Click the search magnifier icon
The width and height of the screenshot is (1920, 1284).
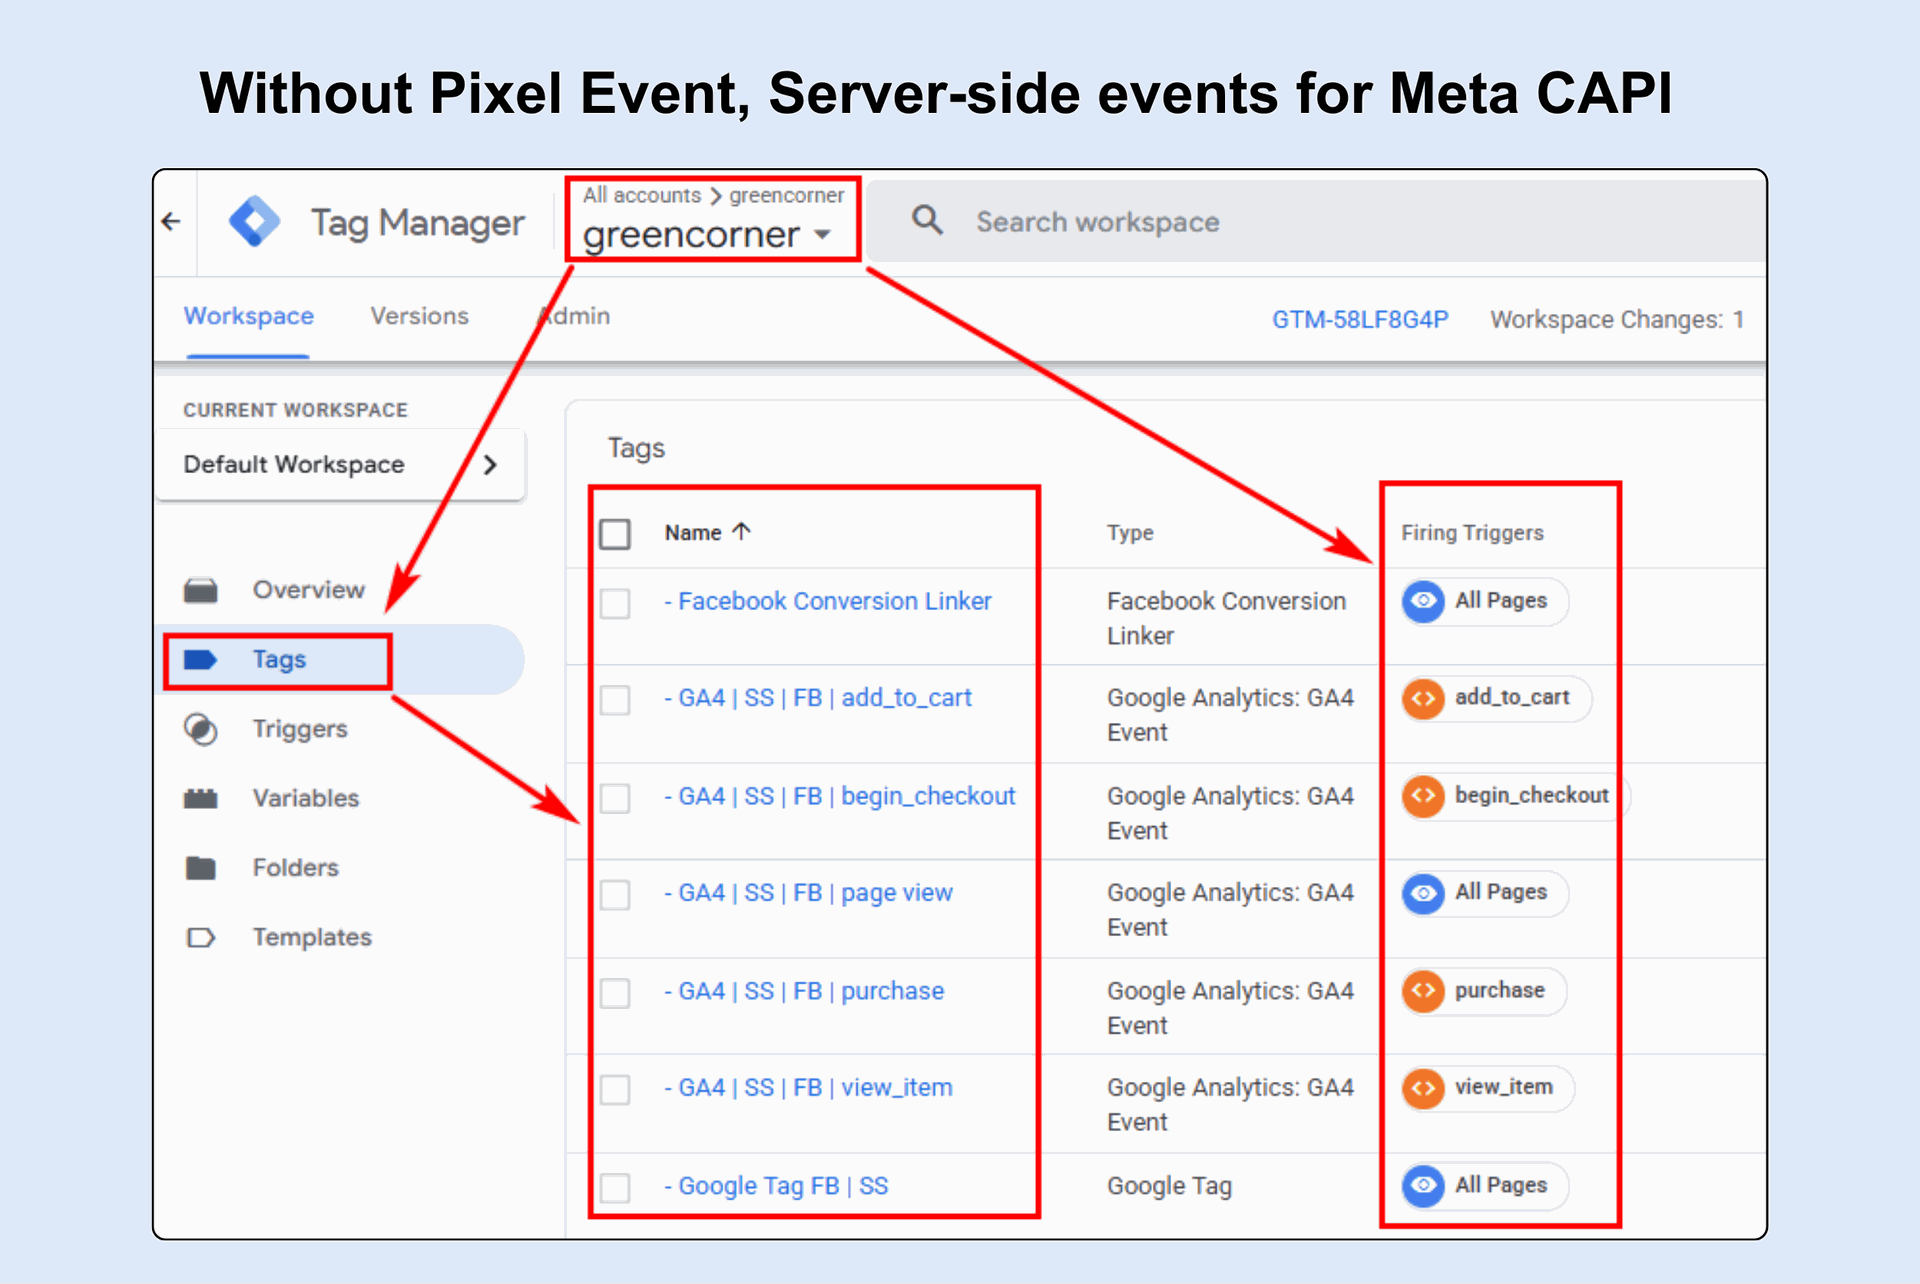[x=927, y=220]
